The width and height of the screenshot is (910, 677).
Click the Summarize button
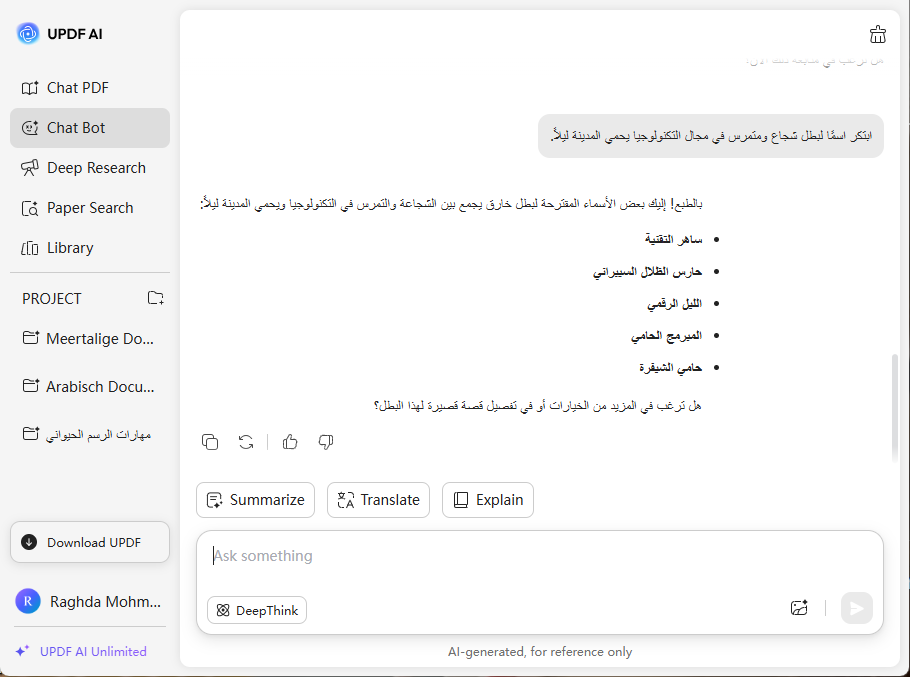255,500
